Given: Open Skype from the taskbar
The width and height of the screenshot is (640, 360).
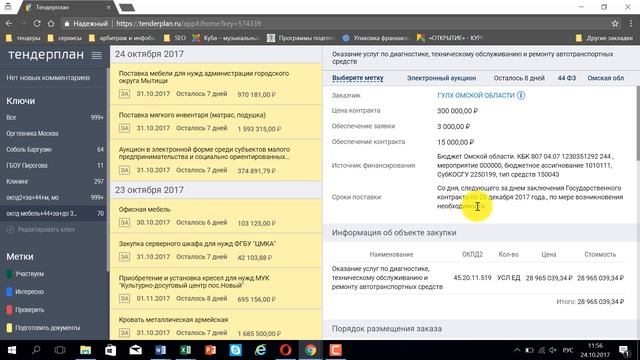Looking at the screenshot, I should (x=236, y=350).
